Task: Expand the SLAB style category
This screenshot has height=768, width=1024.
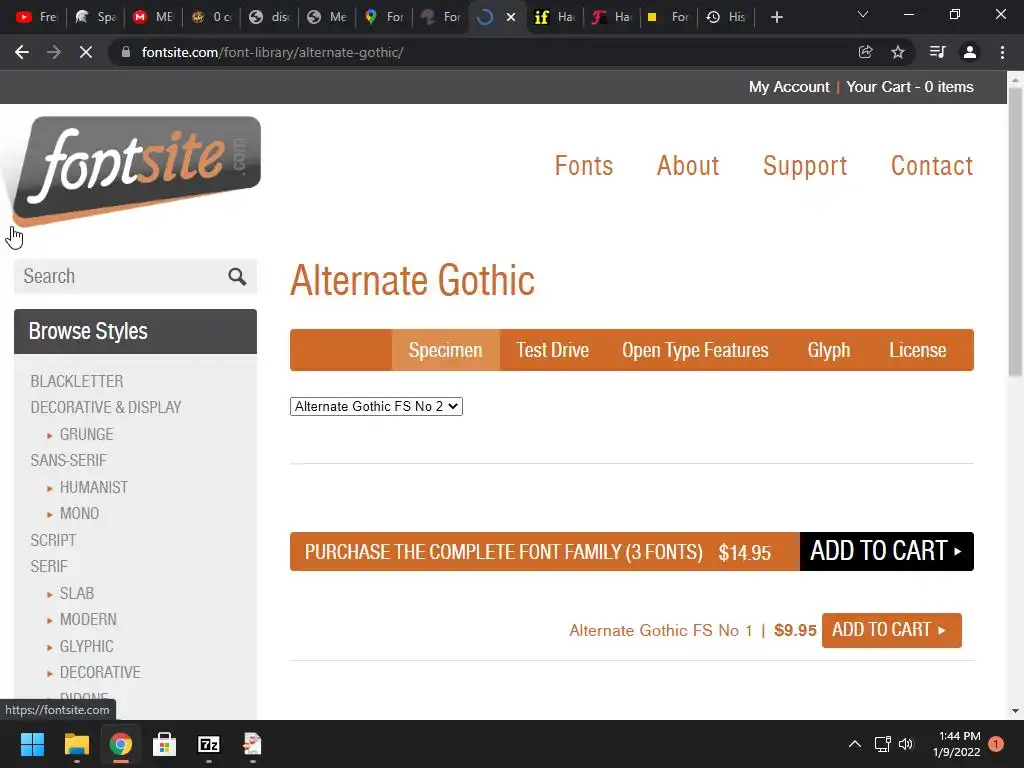Action: pos(71,593)
